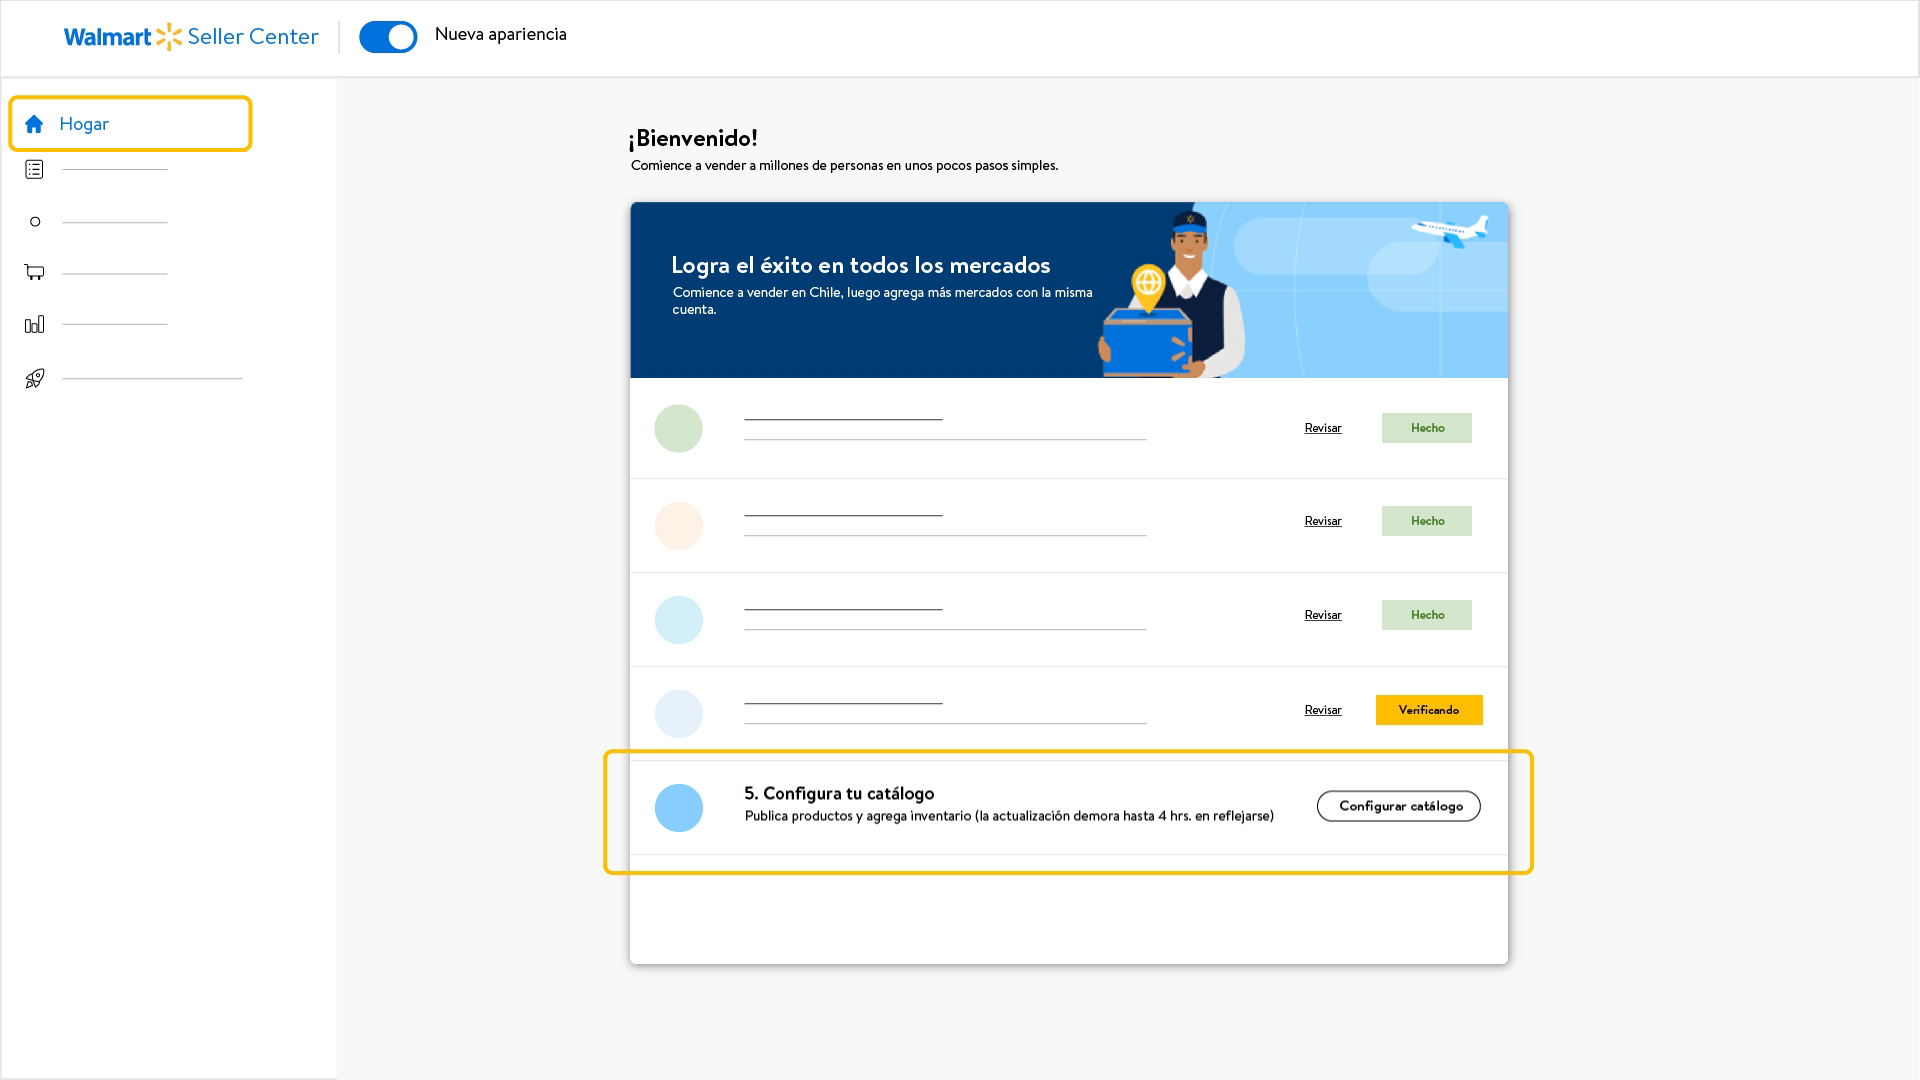Click 'Comience a vender a millones de personas' subtitle
Screen dimensions: 1920x1080
[x=844, y=166]
